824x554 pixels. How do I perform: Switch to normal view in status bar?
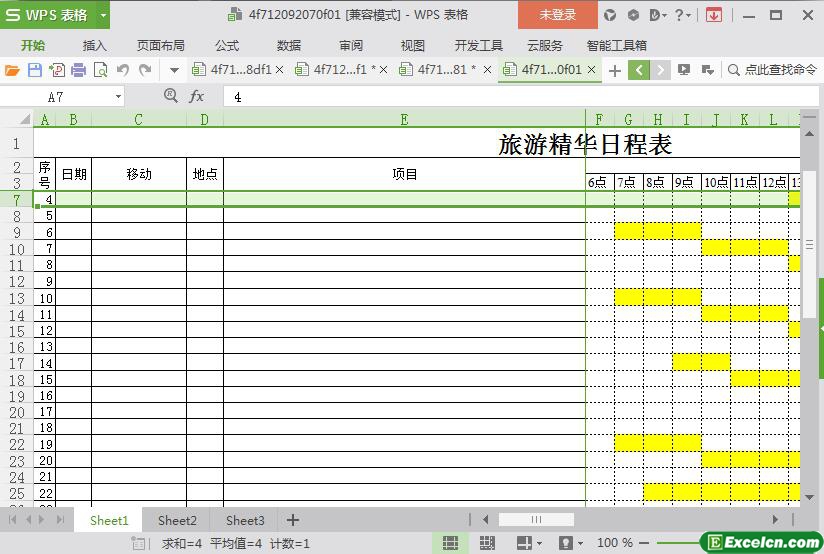click(450, 543)
